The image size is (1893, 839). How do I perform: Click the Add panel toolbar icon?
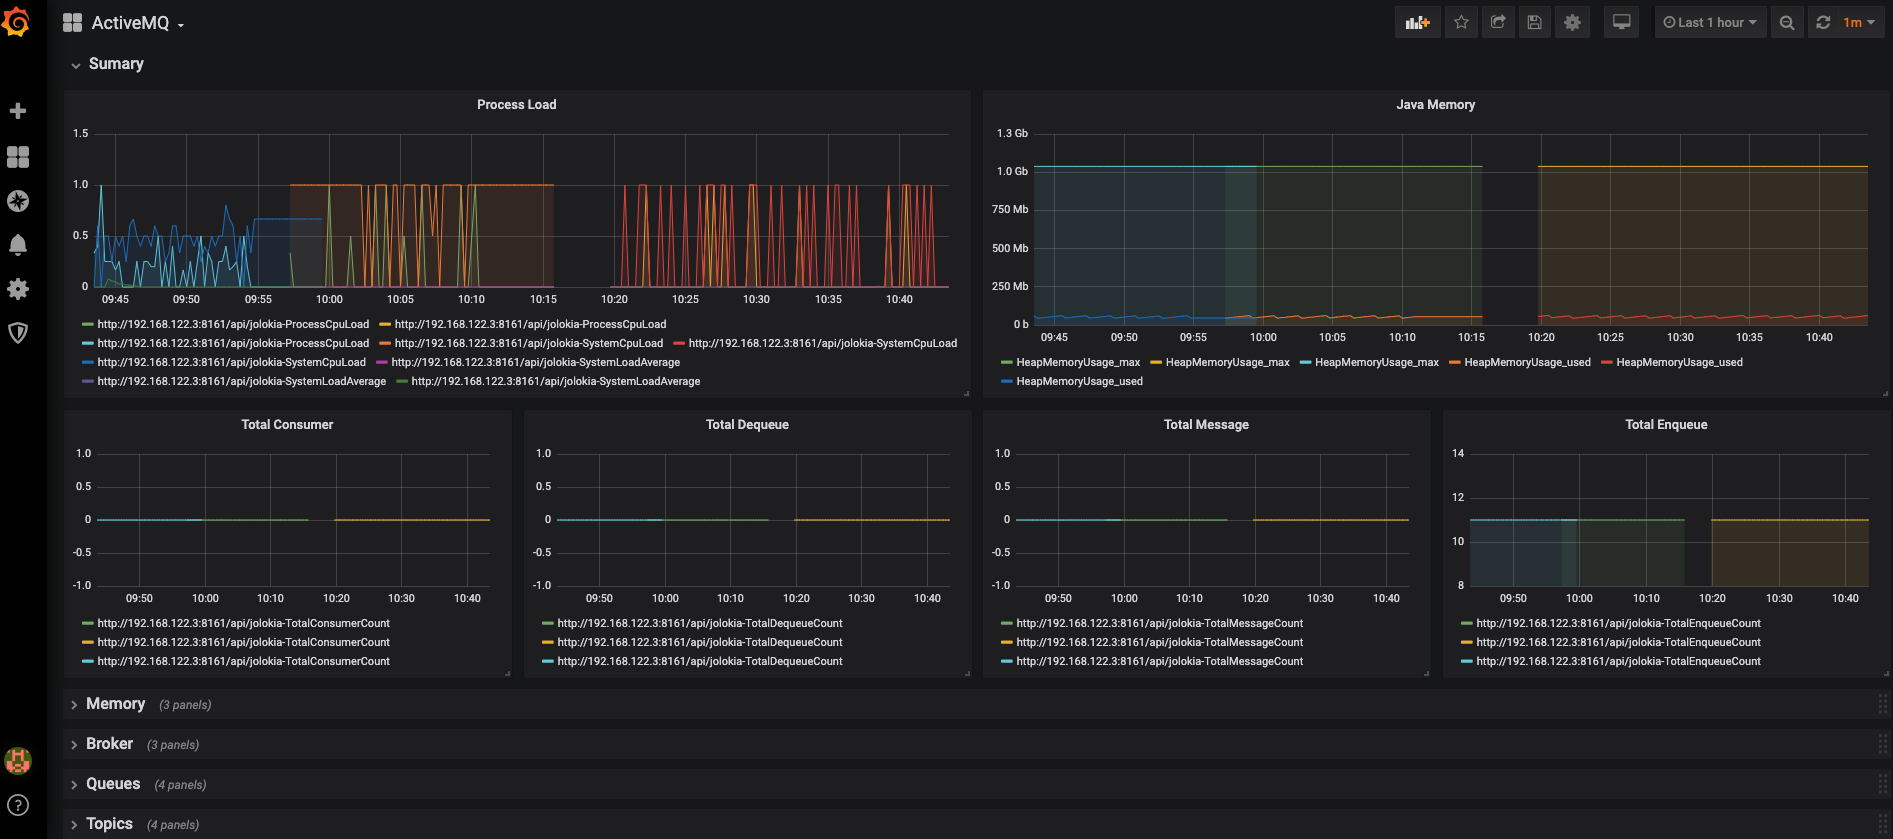pyautogui.click(x=1417, y=23)
